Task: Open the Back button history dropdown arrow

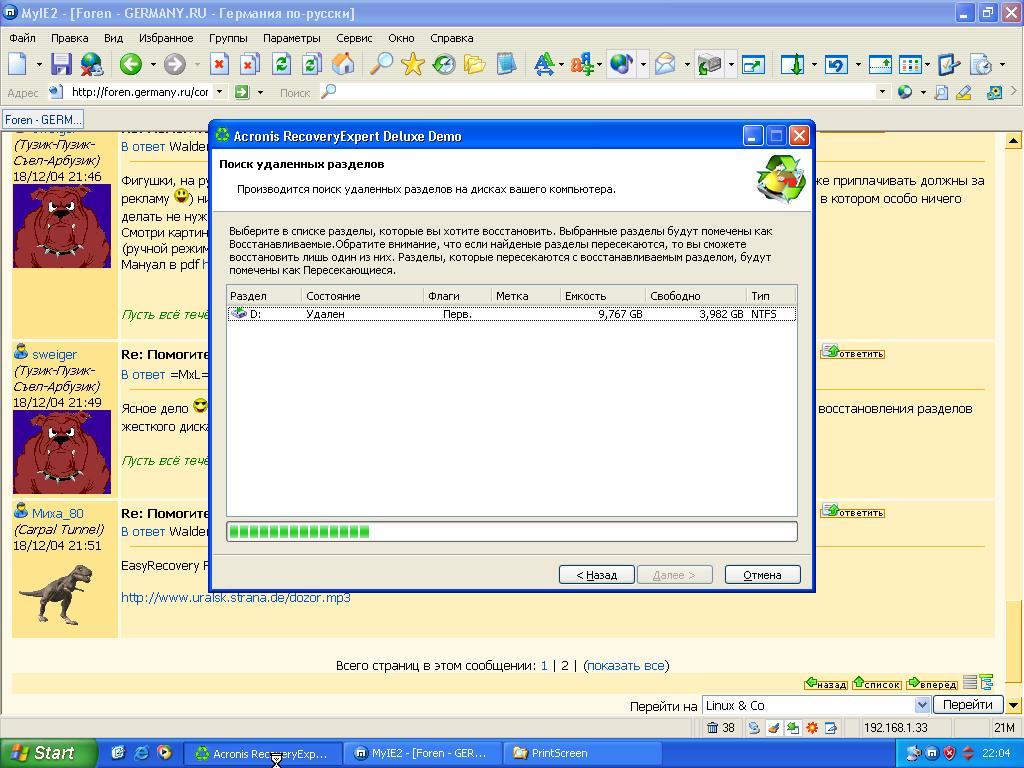Action: tap(153, 65)
